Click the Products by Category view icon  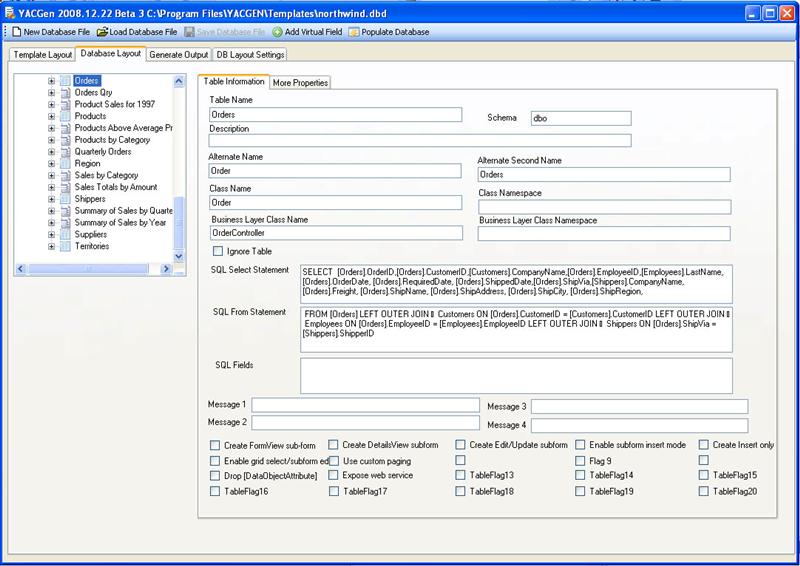65,140
